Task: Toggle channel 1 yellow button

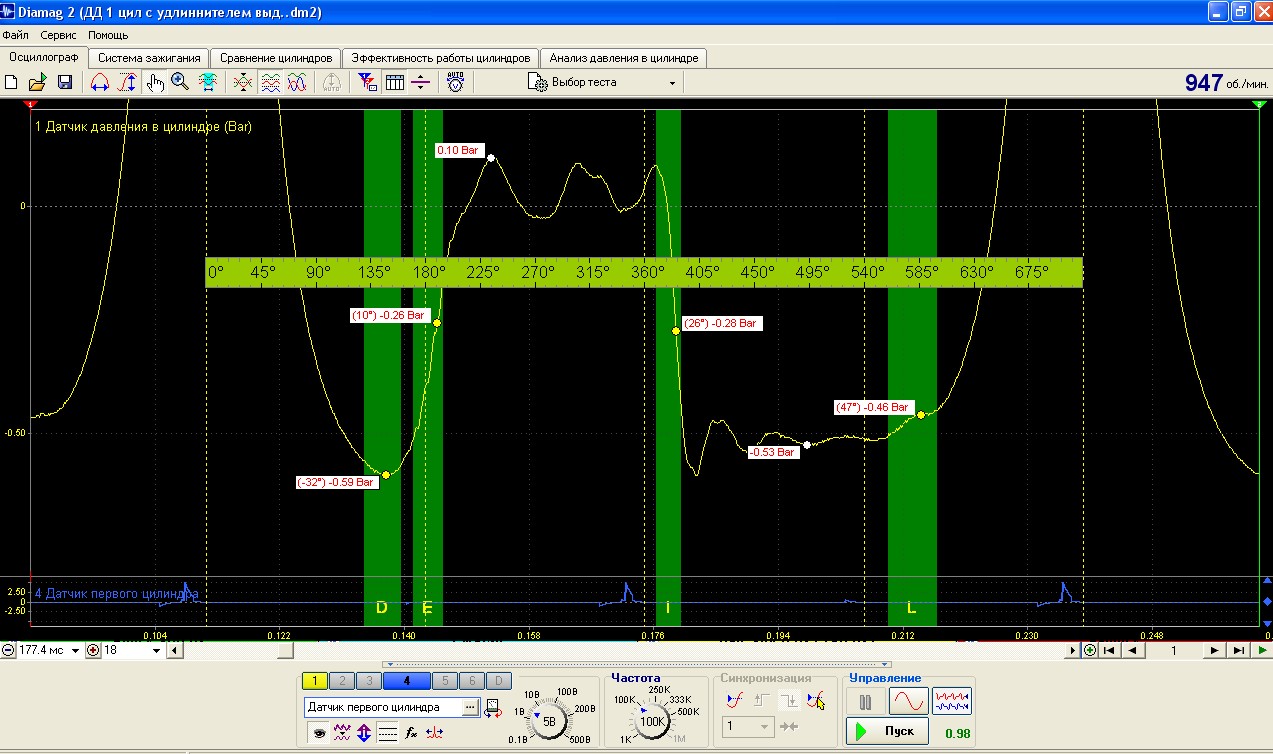Action: click(x=314, y=681)
